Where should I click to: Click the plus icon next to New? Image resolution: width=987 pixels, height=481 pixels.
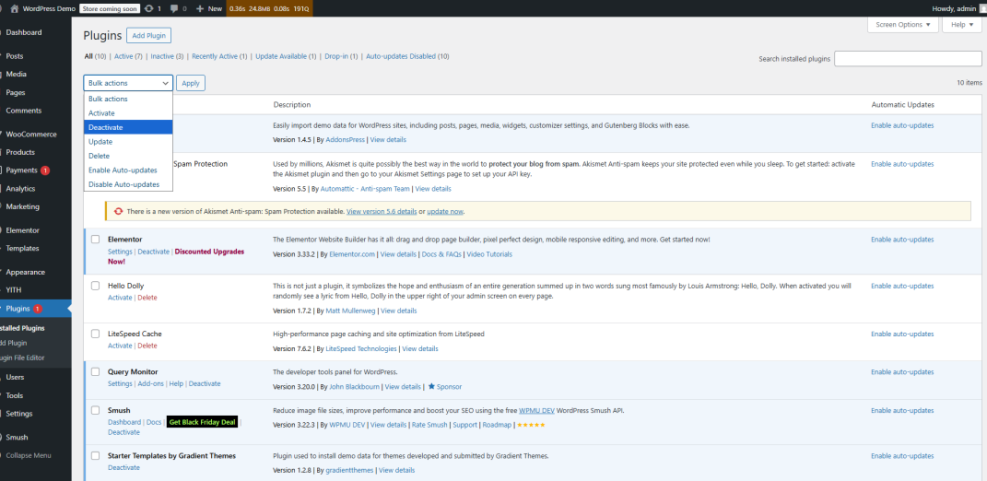(x=200, y=9)
